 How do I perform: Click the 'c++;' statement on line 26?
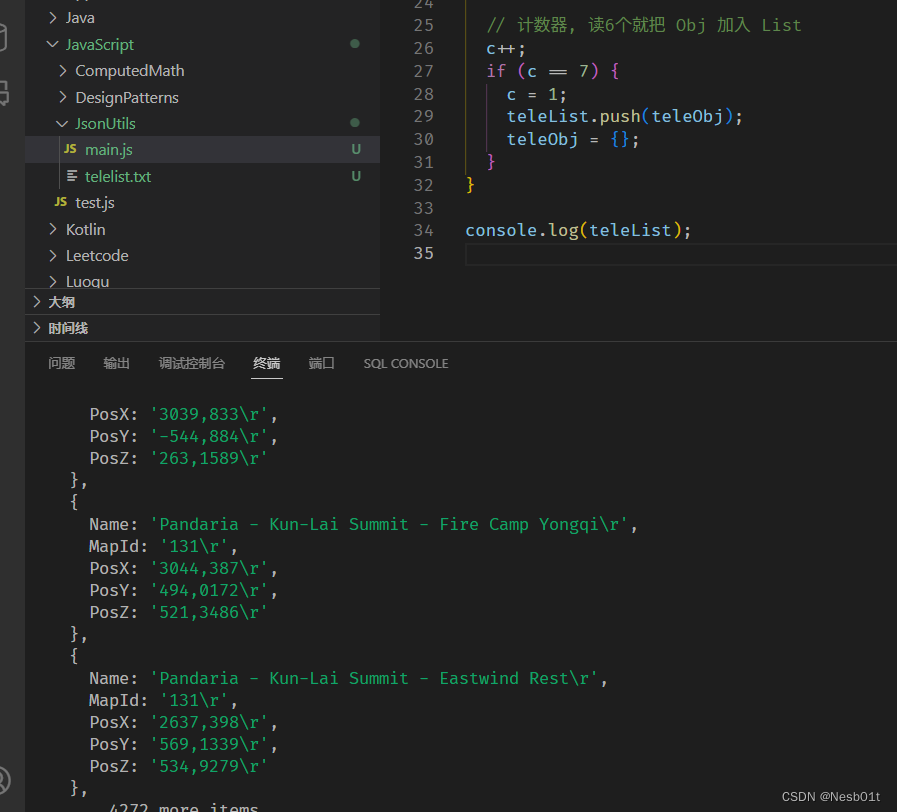[x=506, y=49]
